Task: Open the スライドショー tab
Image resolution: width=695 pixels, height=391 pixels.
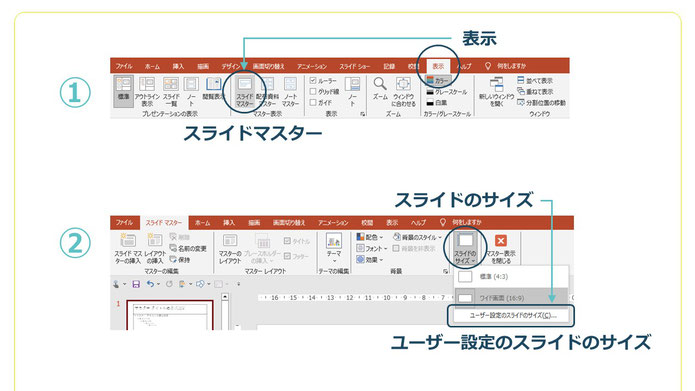Action: tap(355, 66)
